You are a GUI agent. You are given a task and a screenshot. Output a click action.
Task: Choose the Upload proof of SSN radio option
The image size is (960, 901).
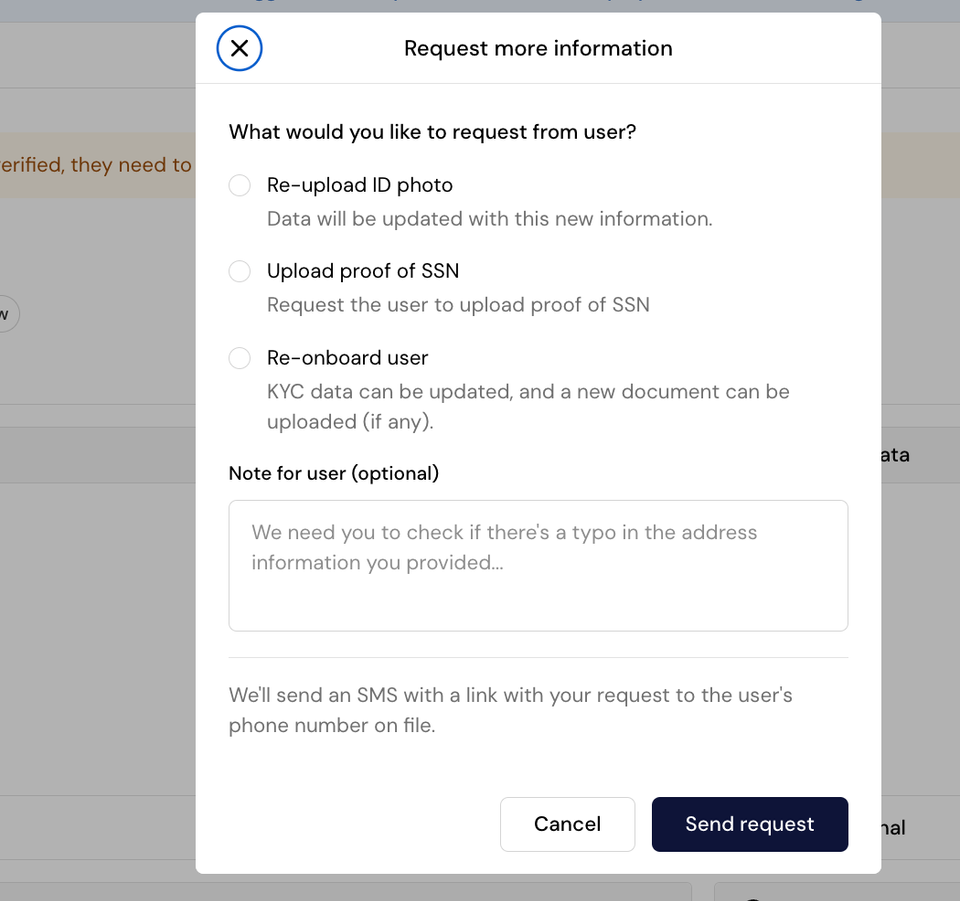point(240,271)
